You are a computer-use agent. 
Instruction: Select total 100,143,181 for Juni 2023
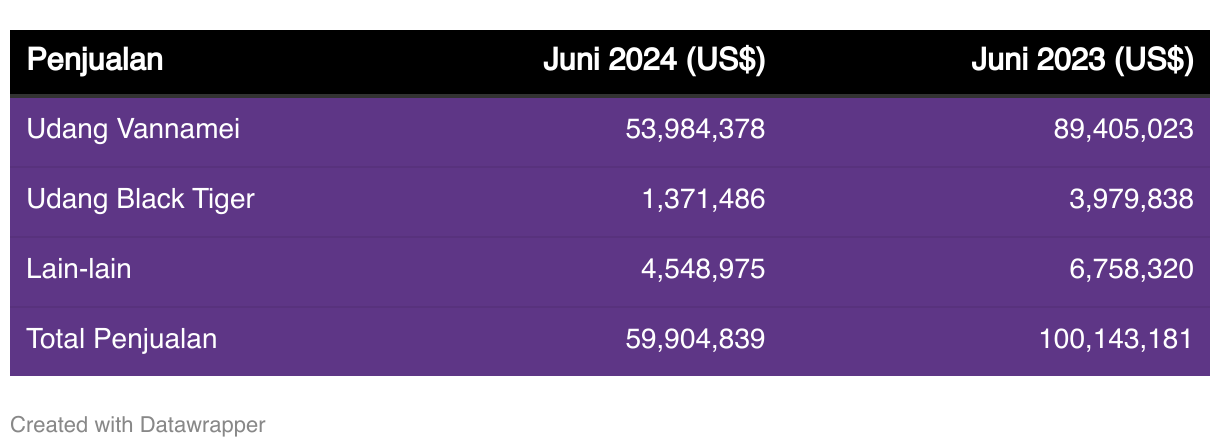[1116, 339]
